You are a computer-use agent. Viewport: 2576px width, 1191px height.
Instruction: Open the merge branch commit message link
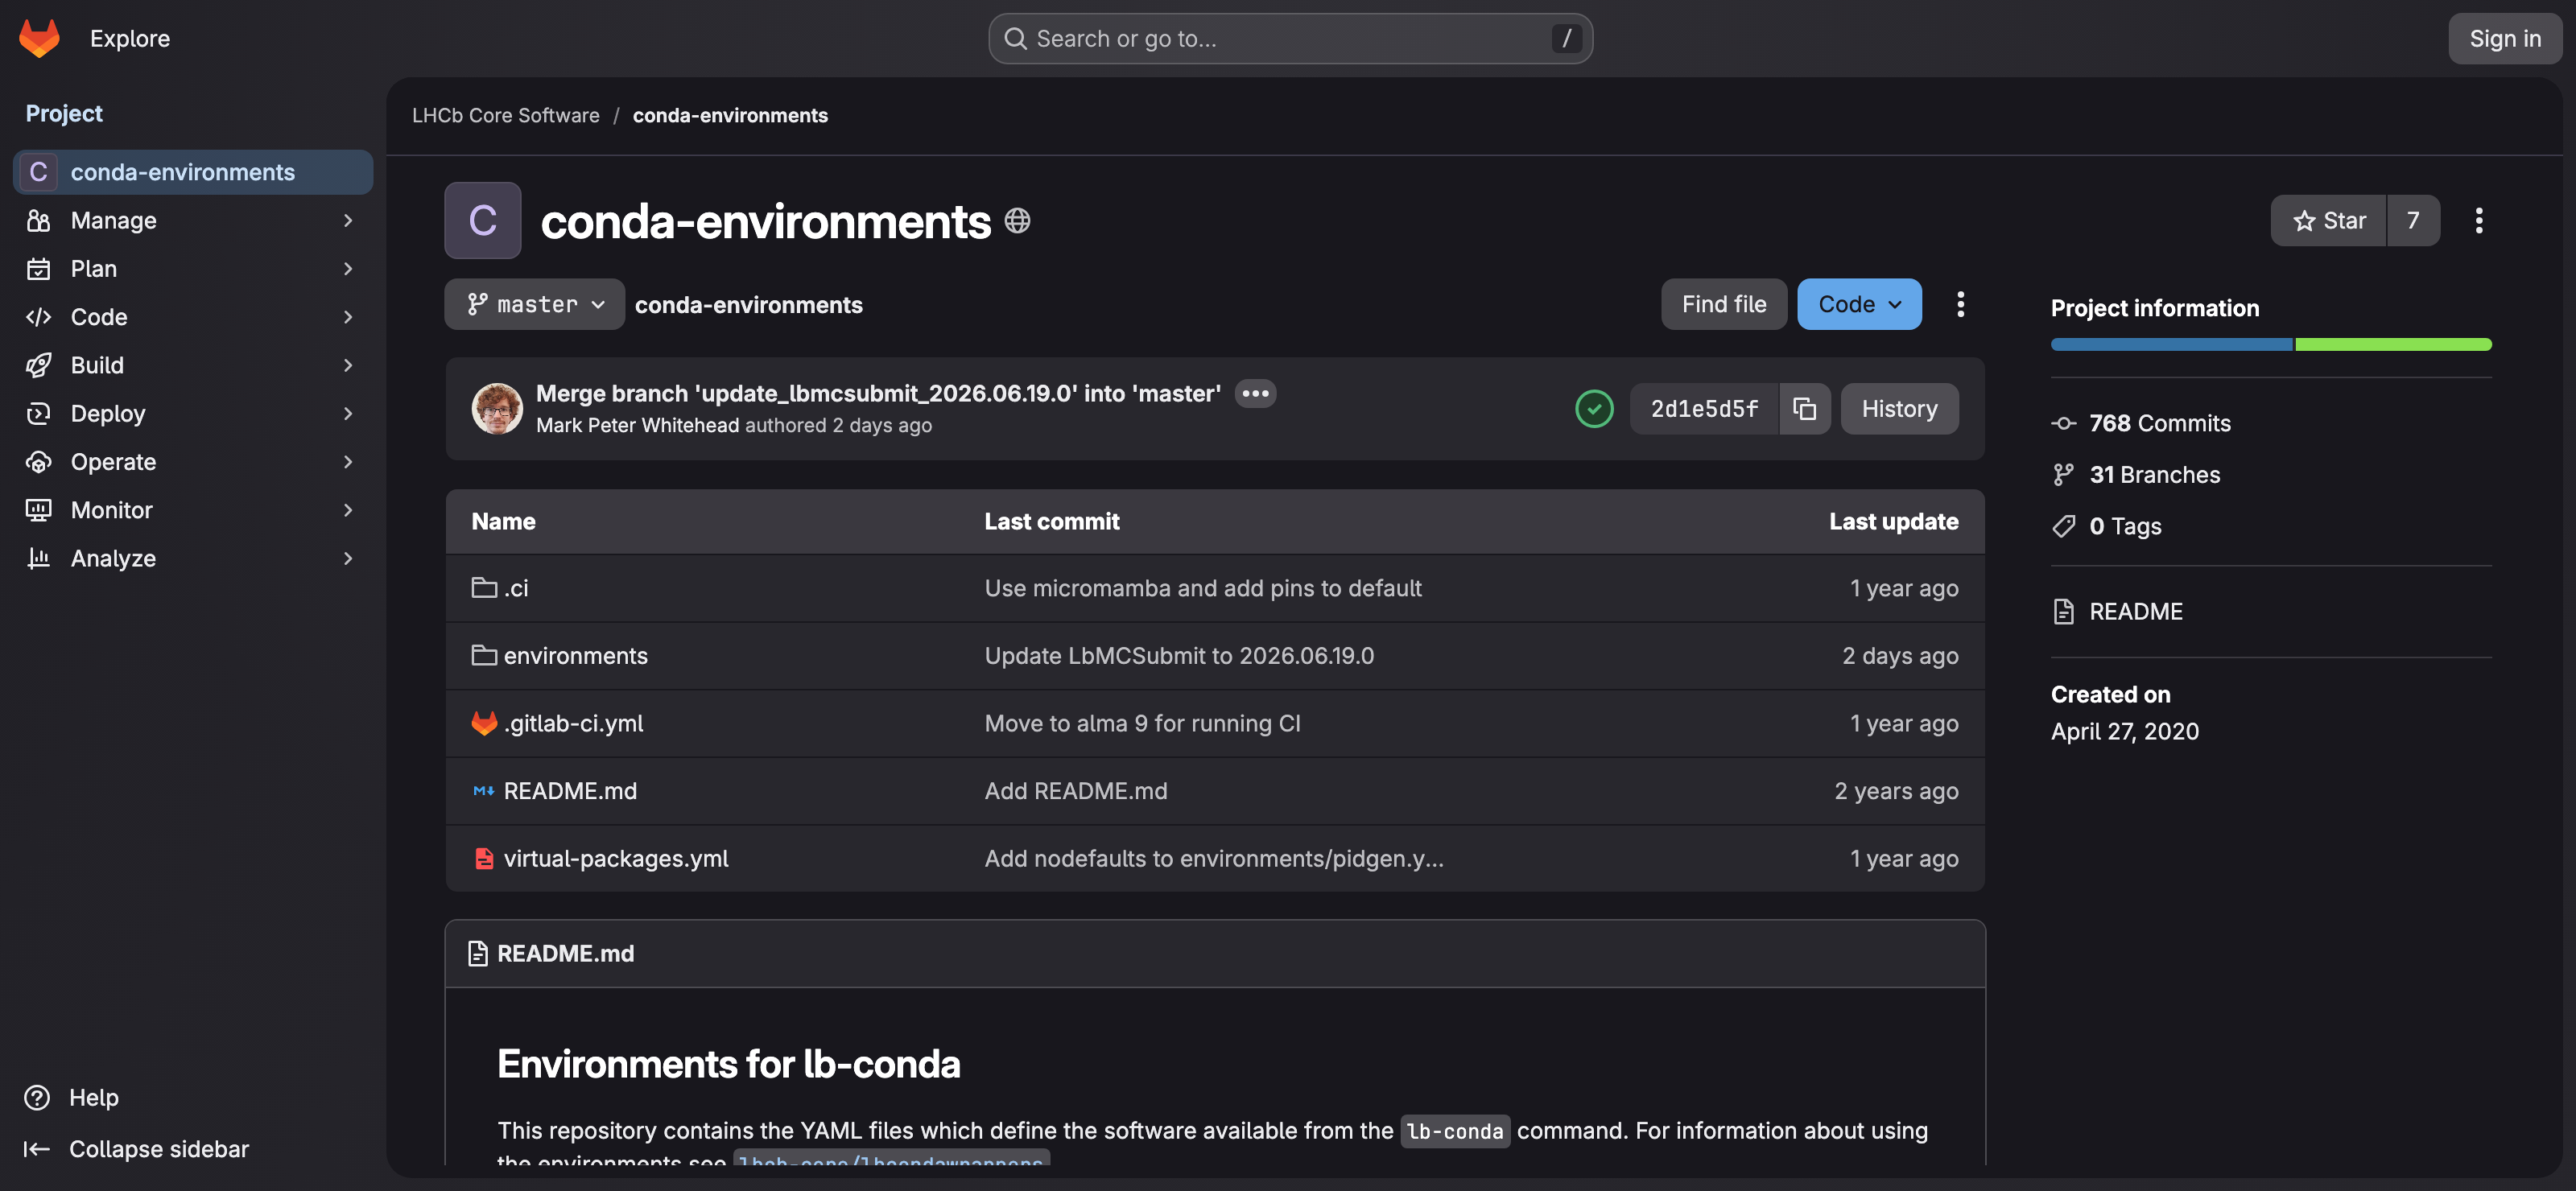point(878,393)
